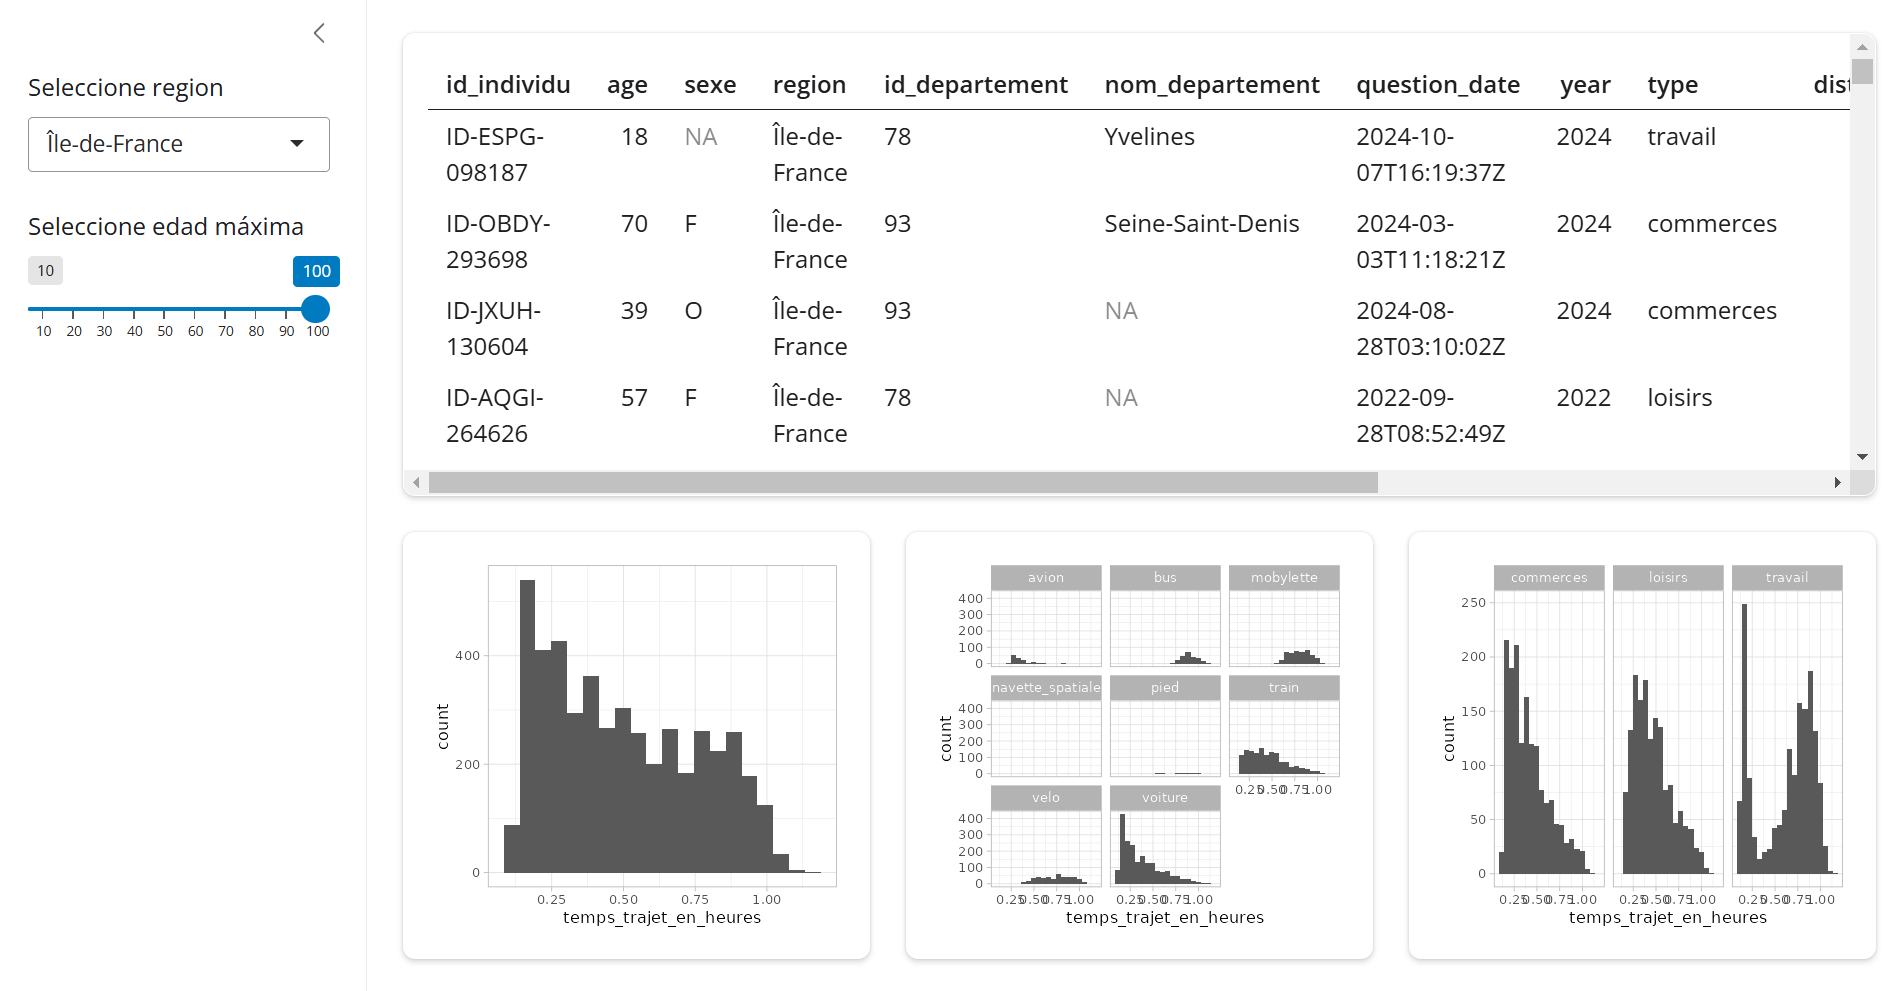1901x991 pixels.
Task: Click the edad máxima slider handle
Action: (315, 309)
